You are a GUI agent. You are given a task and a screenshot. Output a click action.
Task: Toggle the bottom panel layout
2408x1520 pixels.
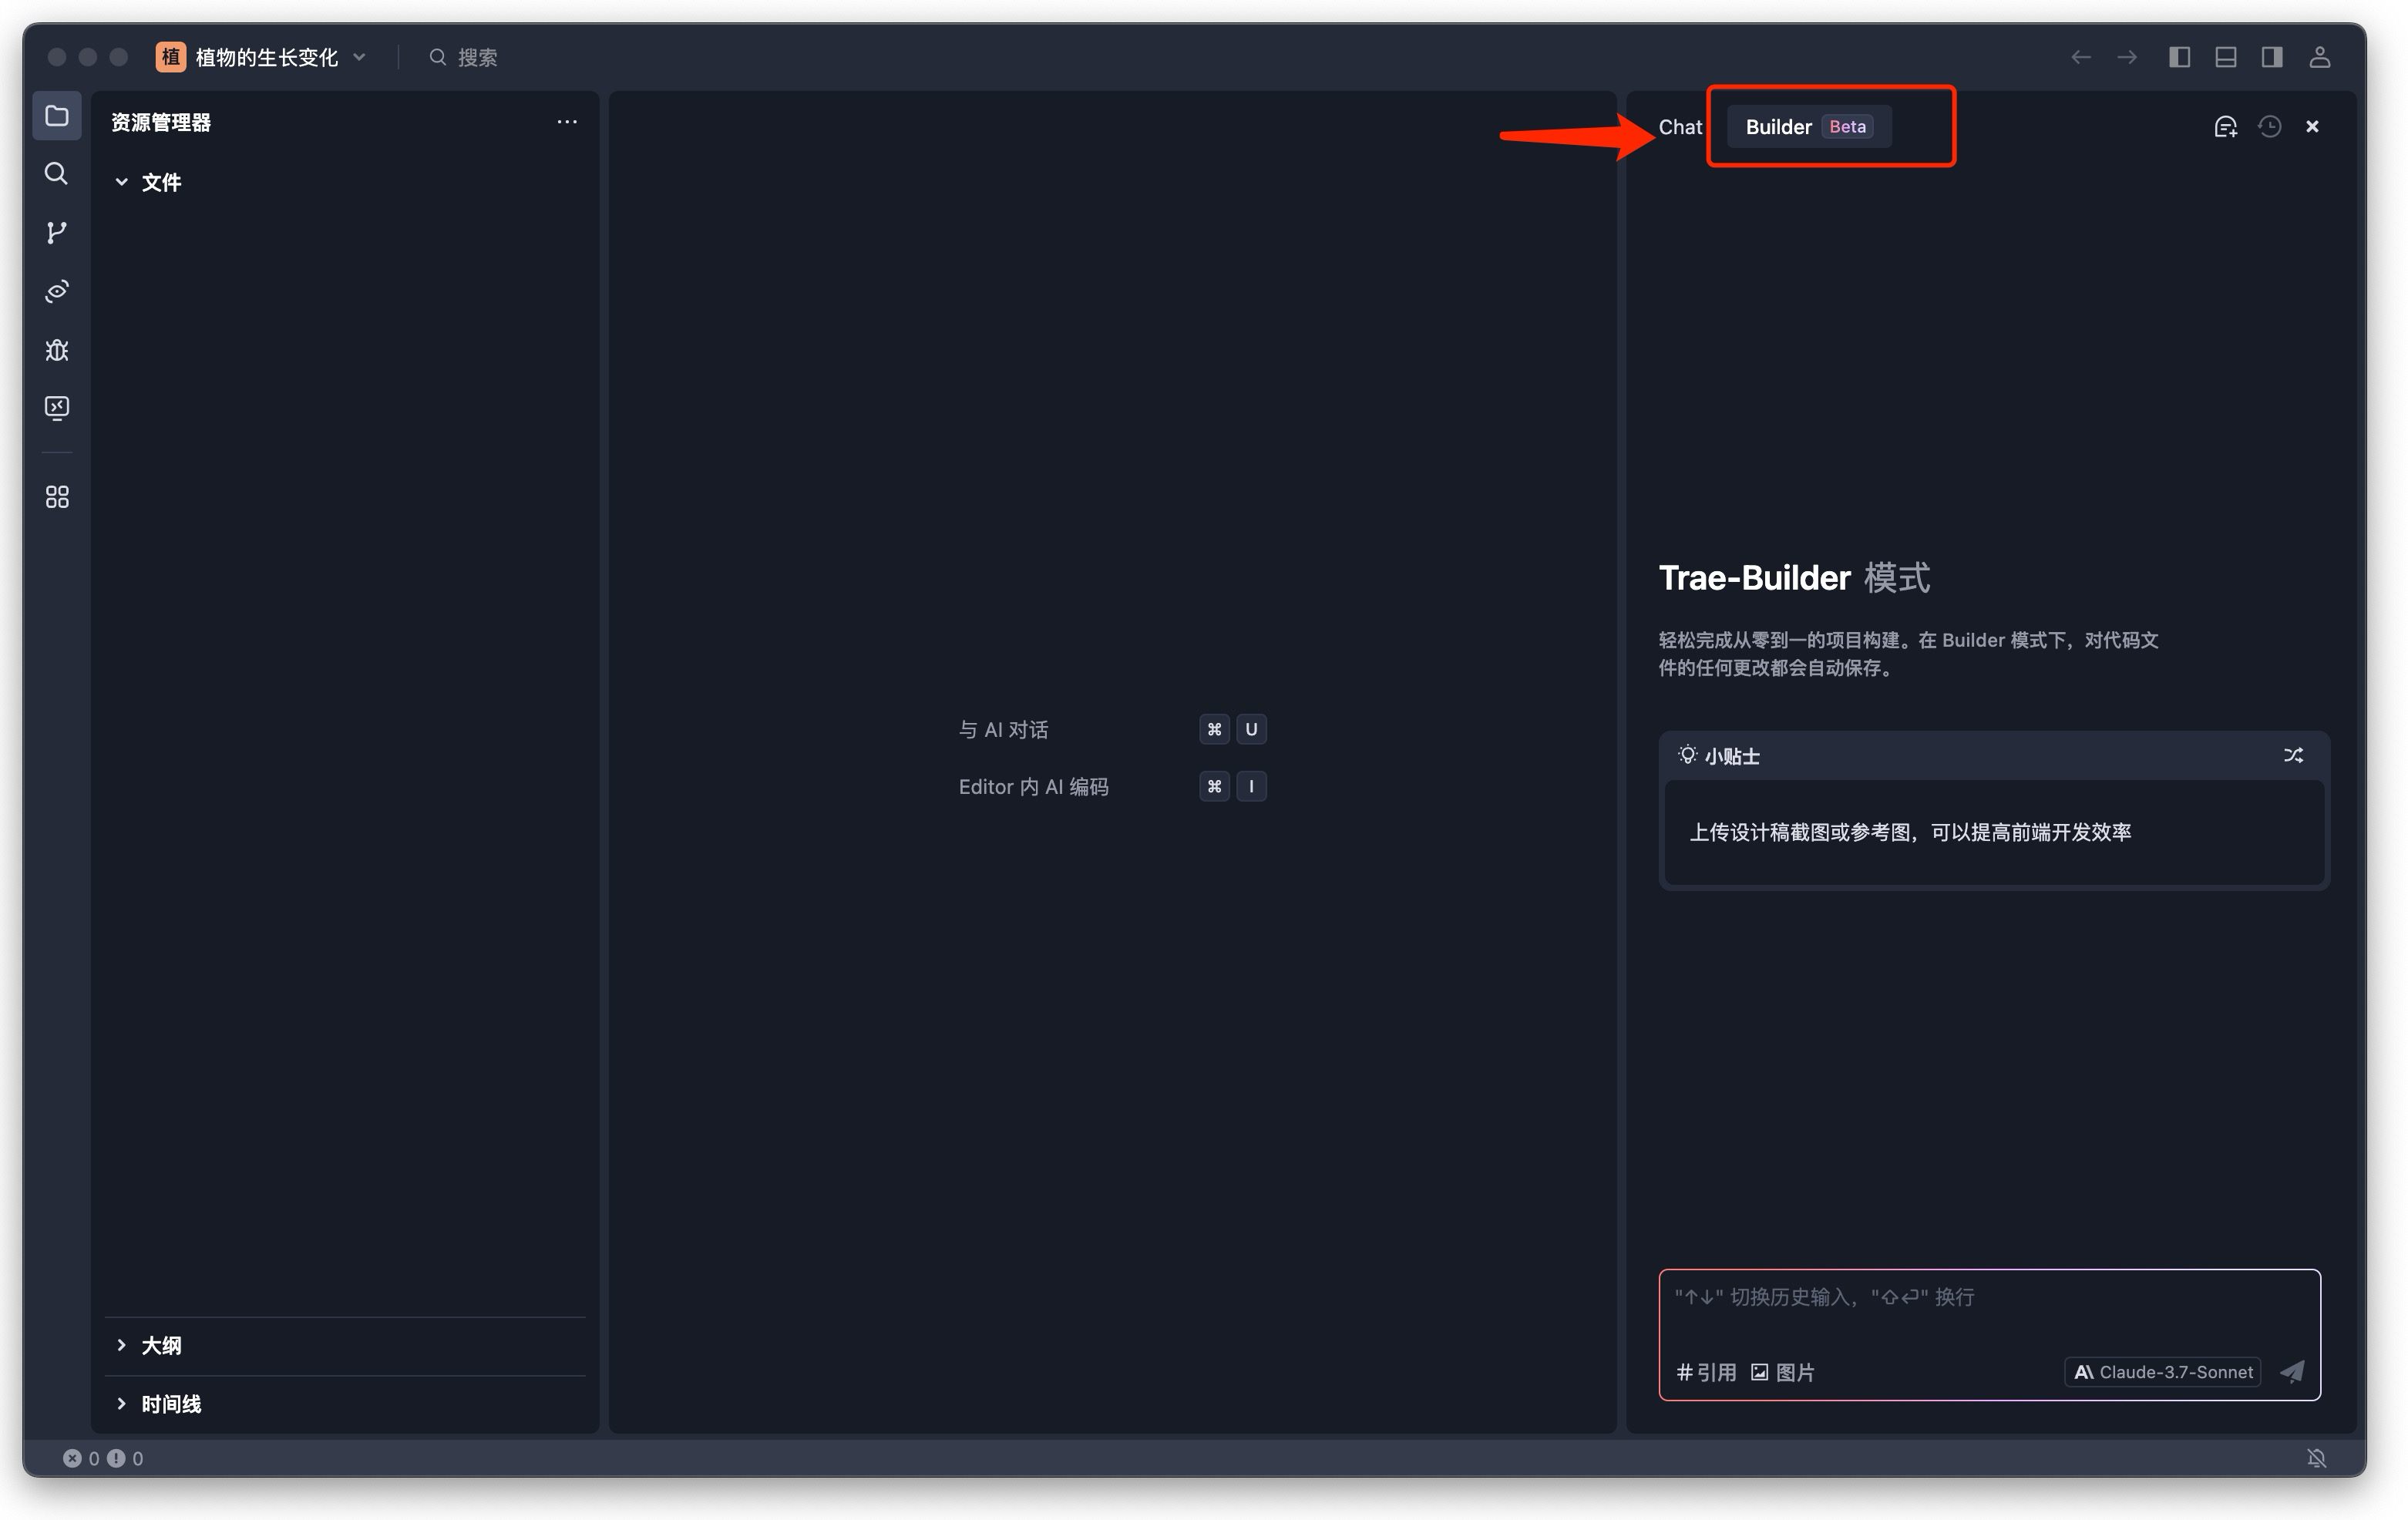2226,57
